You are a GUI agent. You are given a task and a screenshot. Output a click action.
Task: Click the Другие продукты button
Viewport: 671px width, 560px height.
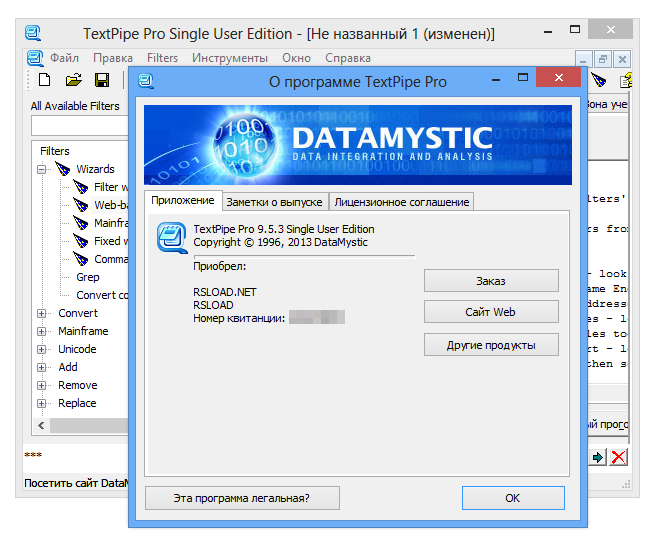click(x=491, y=345)
